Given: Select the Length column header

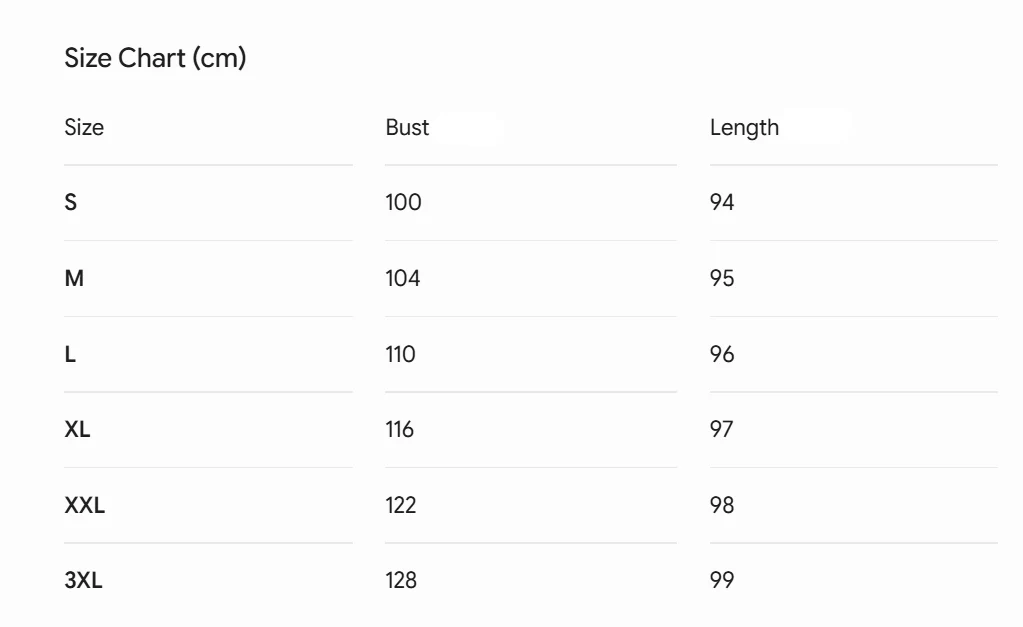Looking at the screenshot, I should click(744, 128).
